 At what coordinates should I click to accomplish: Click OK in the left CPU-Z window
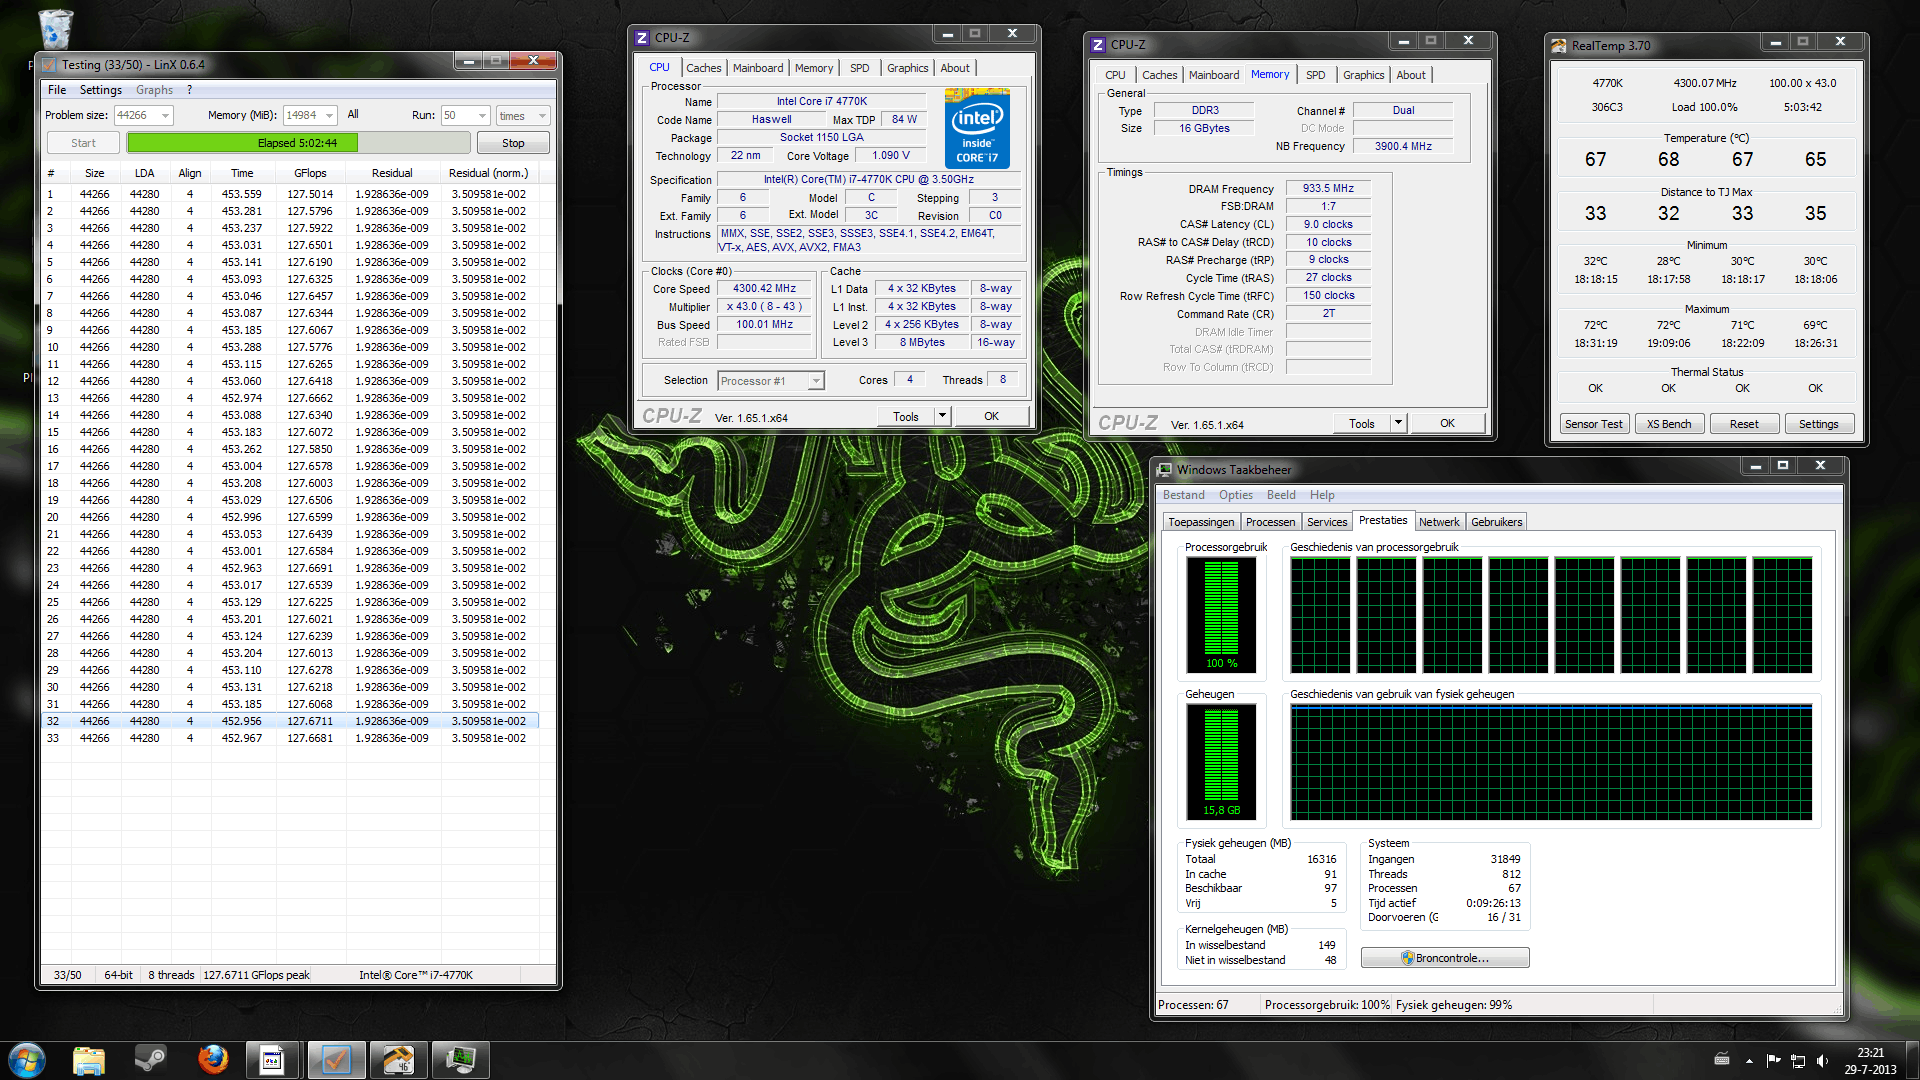991,416
